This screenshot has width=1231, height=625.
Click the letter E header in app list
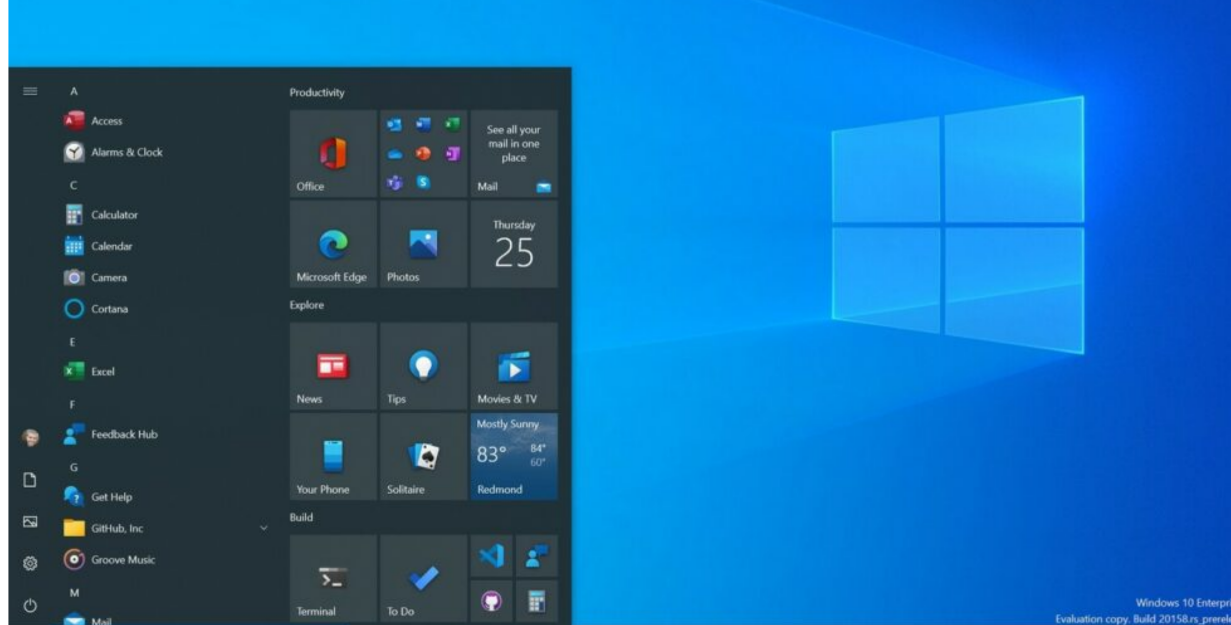pyautogui.click(x=73, y=342)
